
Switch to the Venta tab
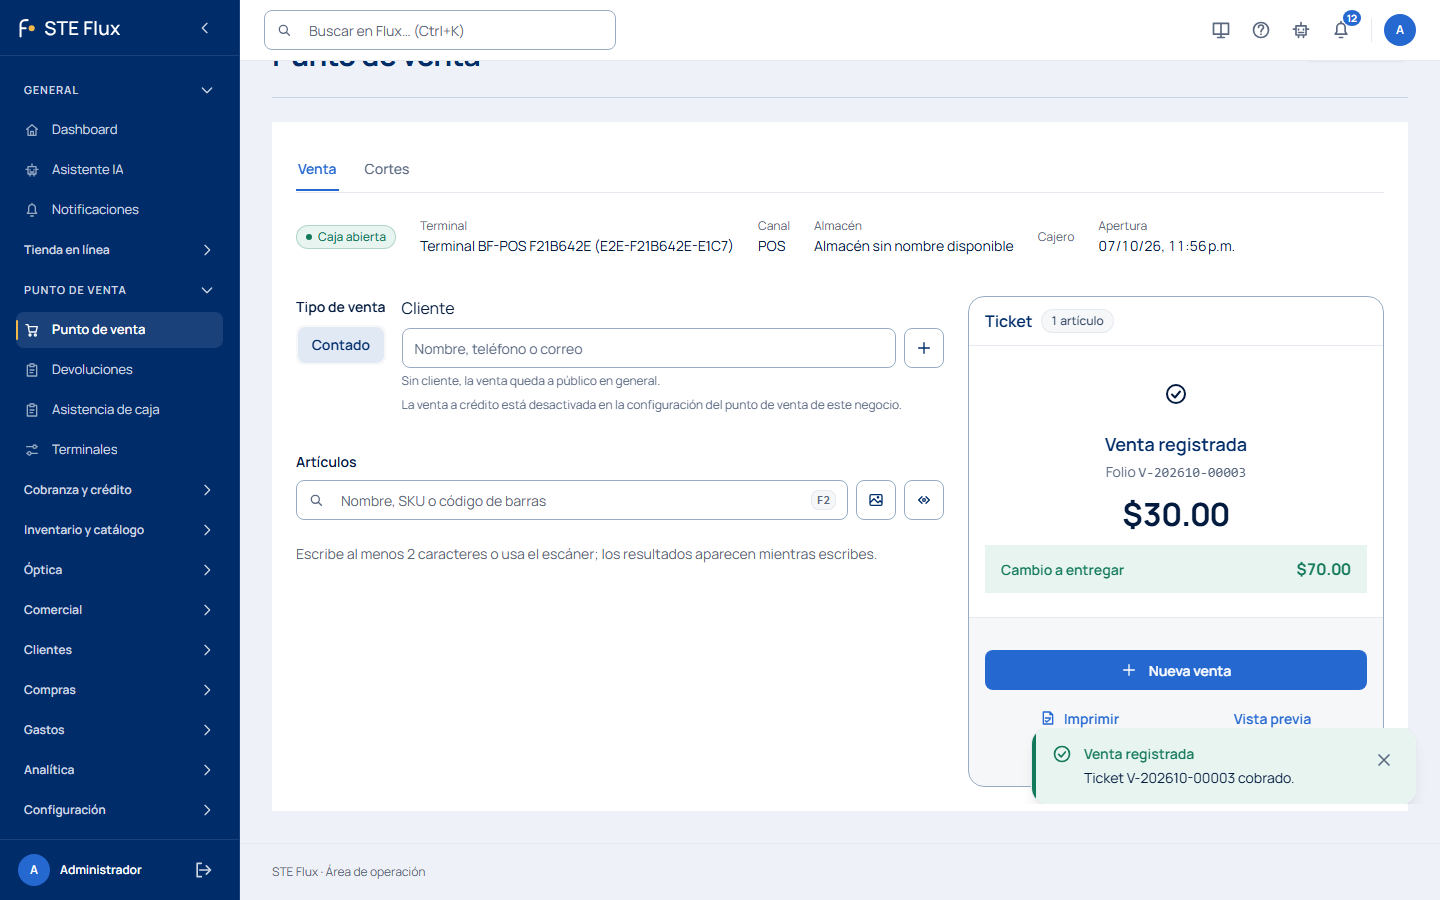[317, 169]
